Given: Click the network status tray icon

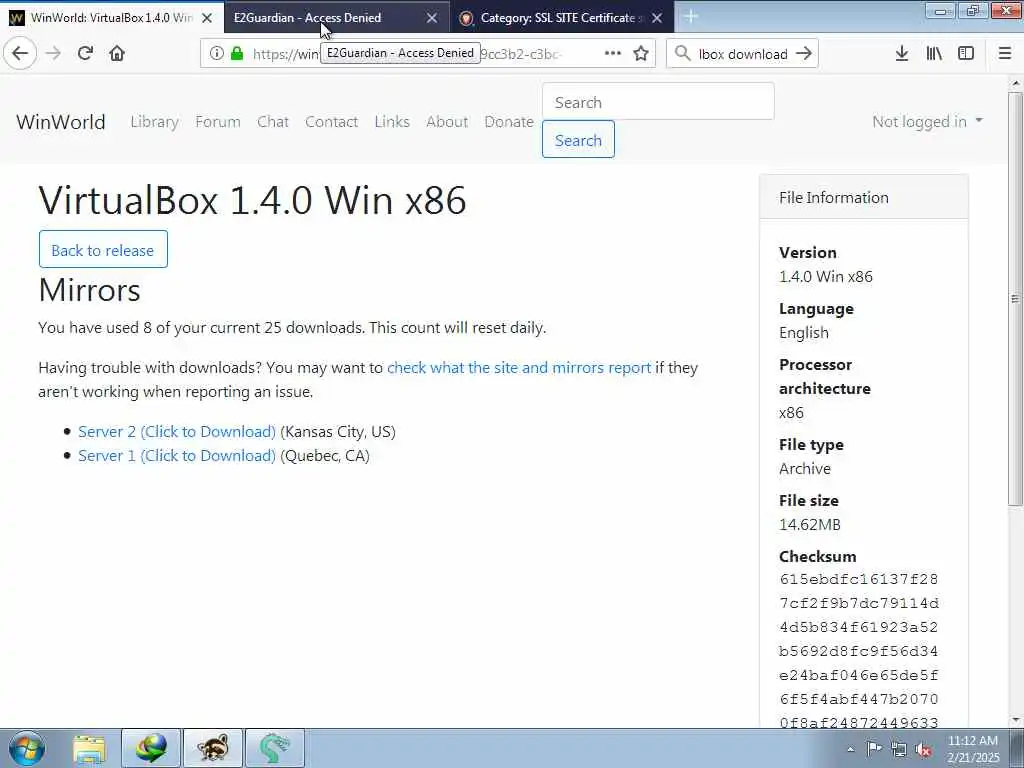Looking at the screenshot, I should 899,749.
